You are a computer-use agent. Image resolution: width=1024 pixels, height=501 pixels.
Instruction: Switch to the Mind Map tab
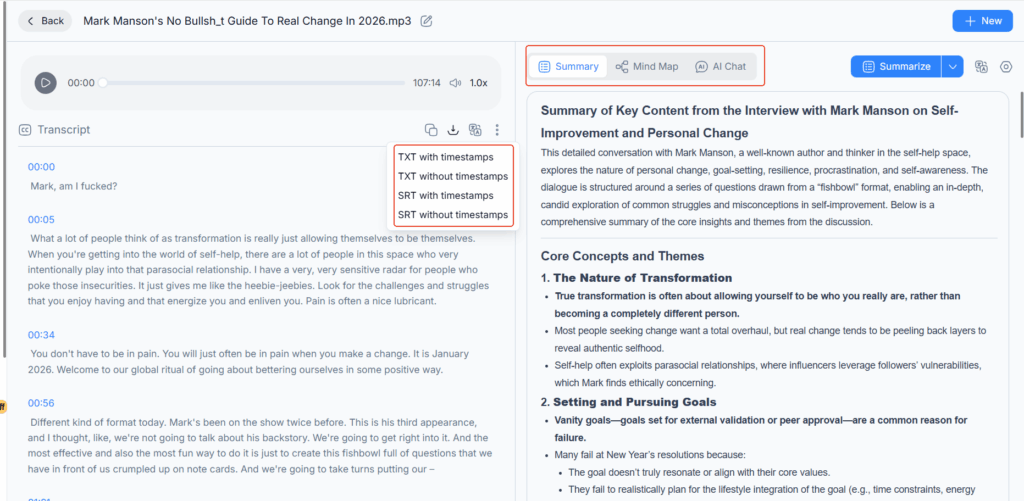coord(647,67)
